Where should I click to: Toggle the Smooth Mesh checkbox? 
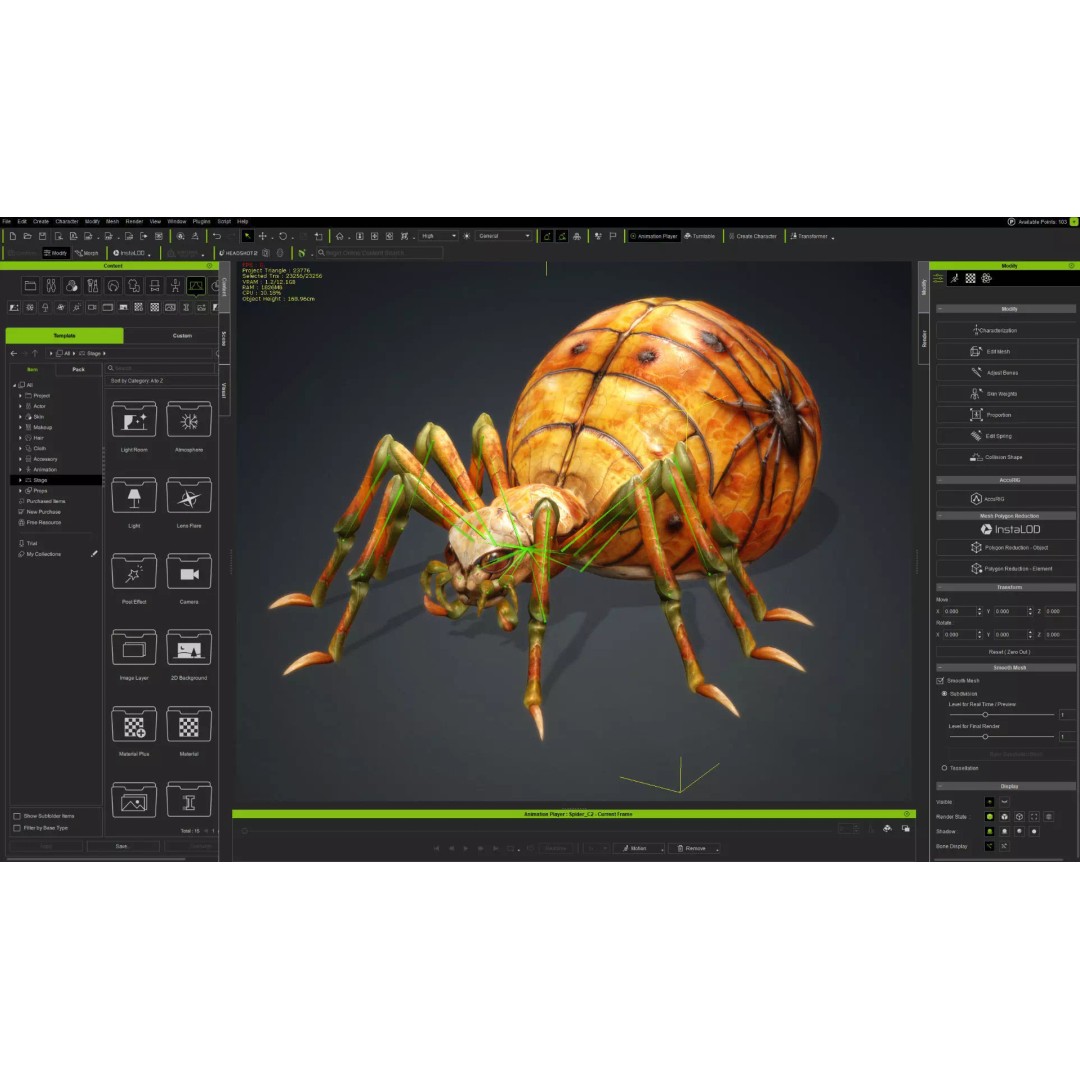click(940, 681)
